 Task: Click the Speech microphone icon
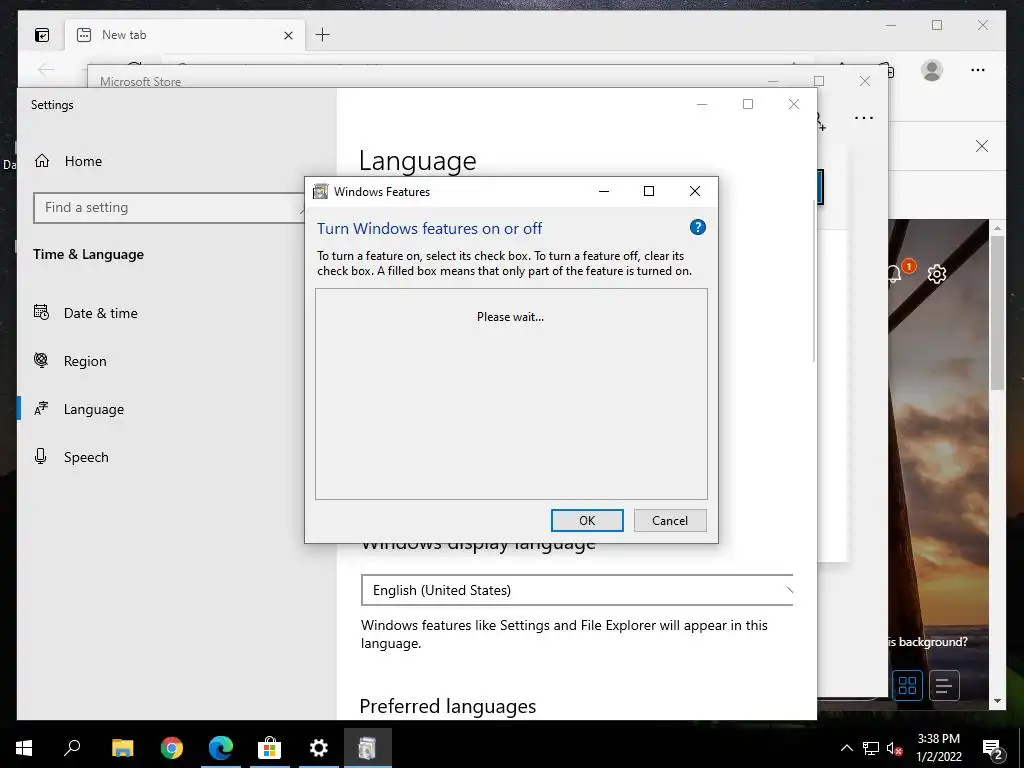(40, 456)
